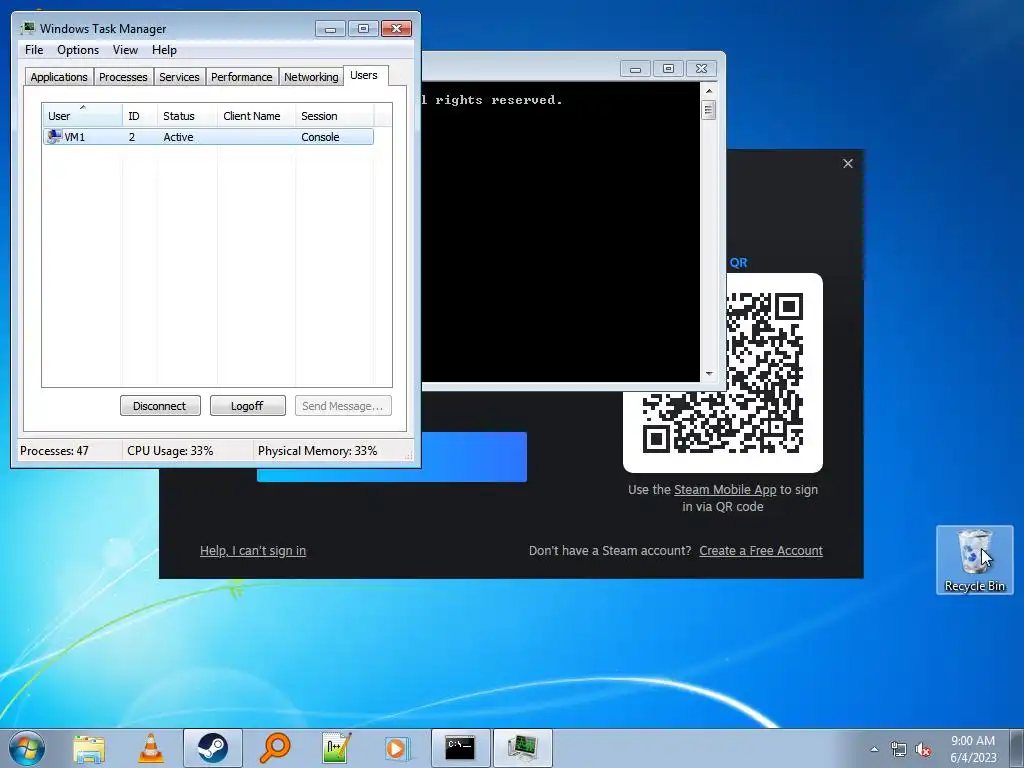Click the Logoff button
This screenshot has height=768, width=1024.
(248, 406)
